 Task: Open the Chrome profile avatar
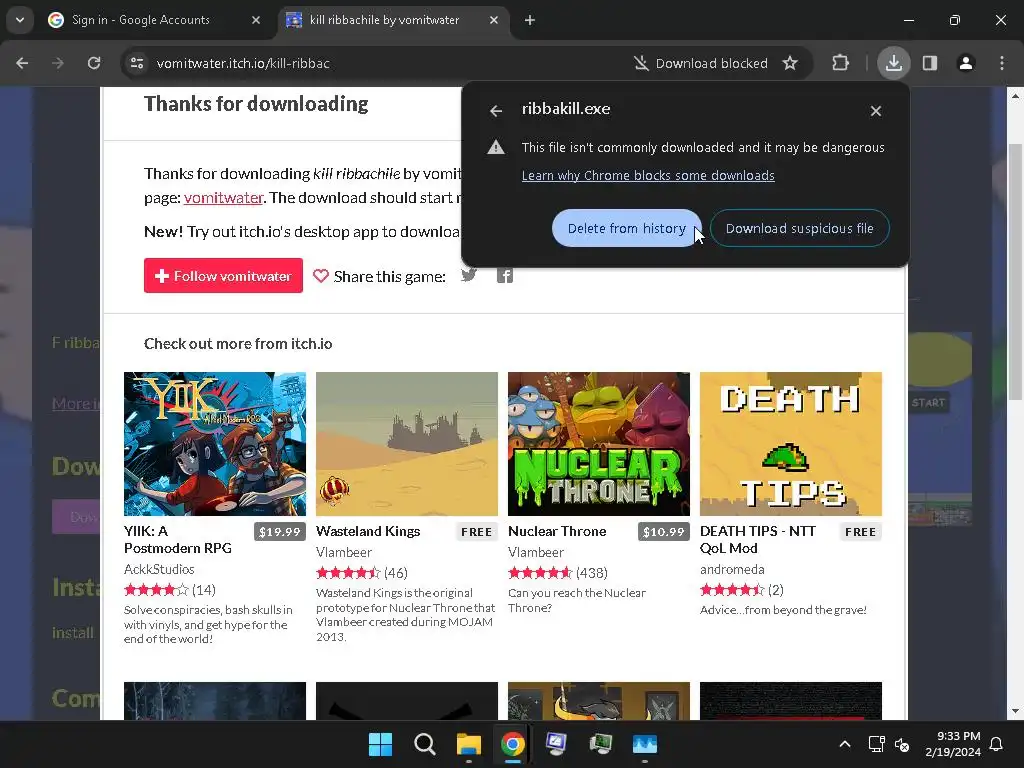point(966,63)
